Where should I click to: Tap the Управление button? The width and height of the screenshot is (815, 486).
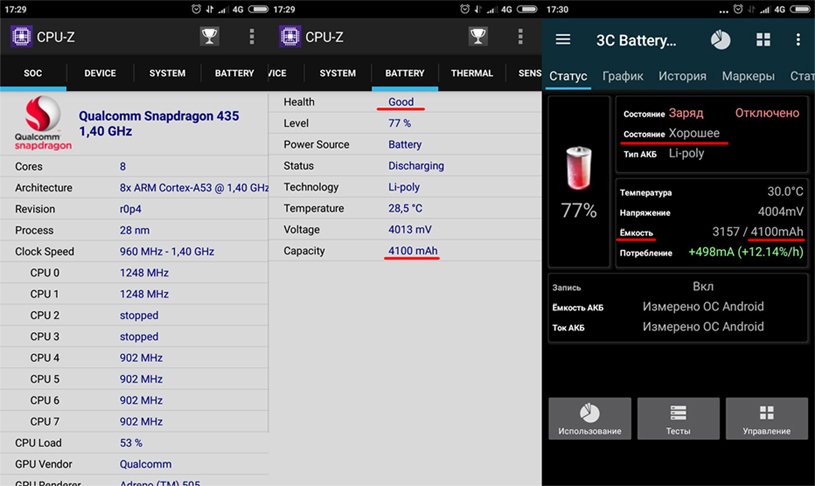point(767,419)
